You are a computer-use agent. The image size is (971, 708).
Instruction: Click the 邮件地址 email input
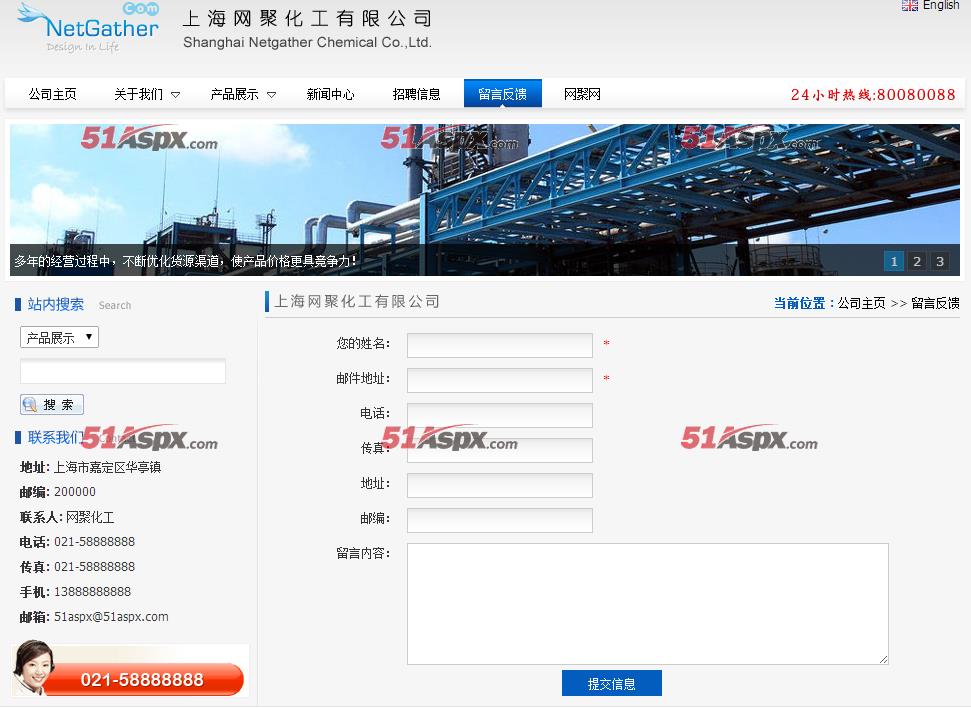(499, 380)
